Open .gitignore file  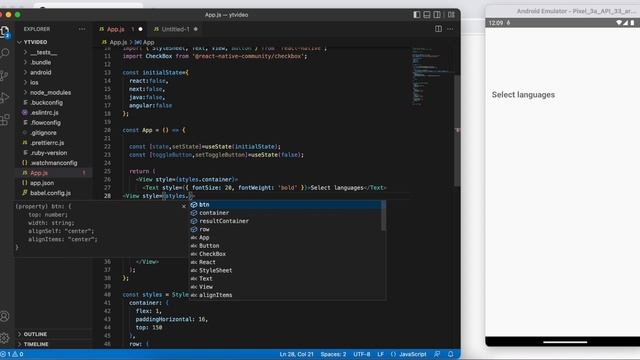pyautogui.click(x=43, y=133)
